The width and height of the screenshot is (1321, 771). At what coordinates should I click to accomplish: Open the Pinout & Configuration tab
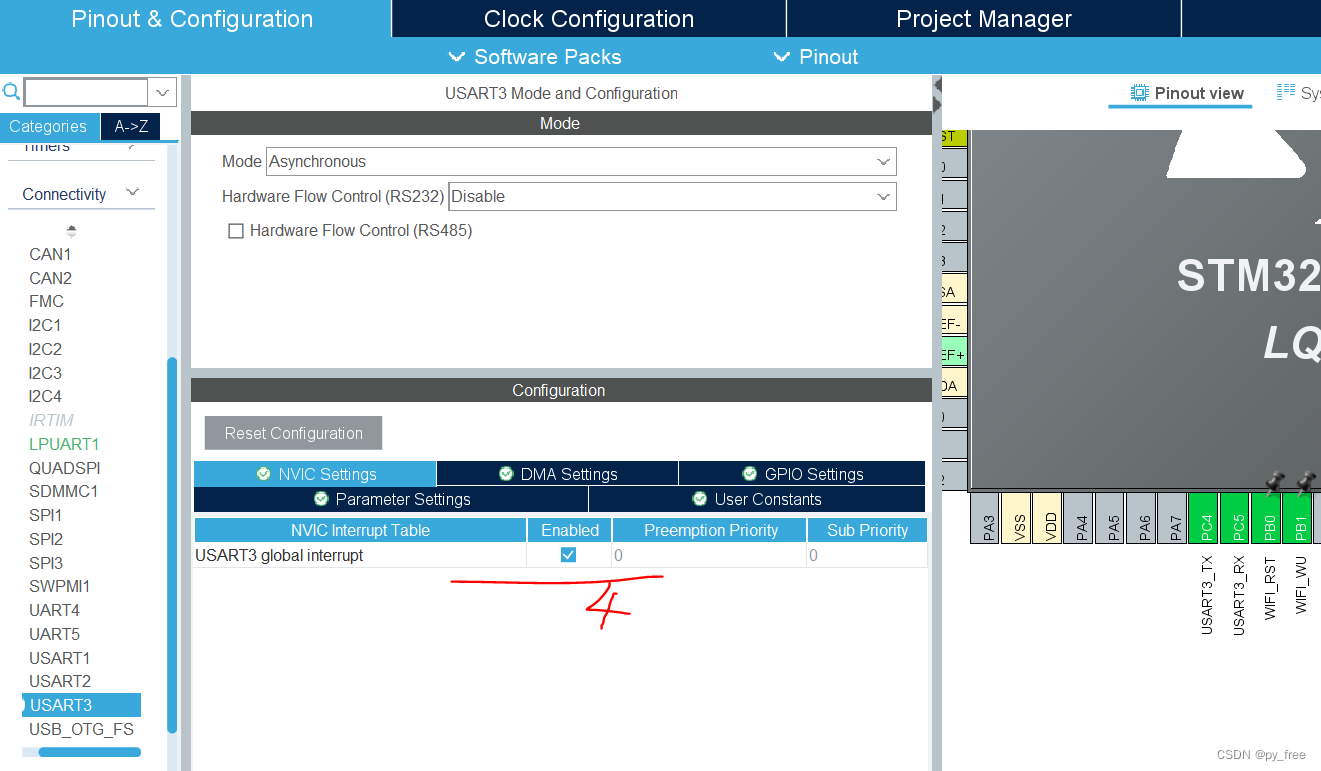point(193,19)
